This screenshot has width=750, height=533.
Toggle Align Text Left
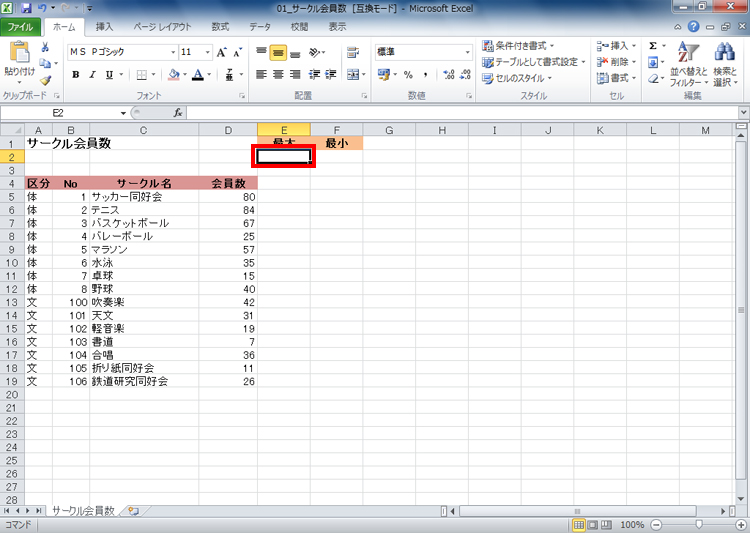coord(261,75)
